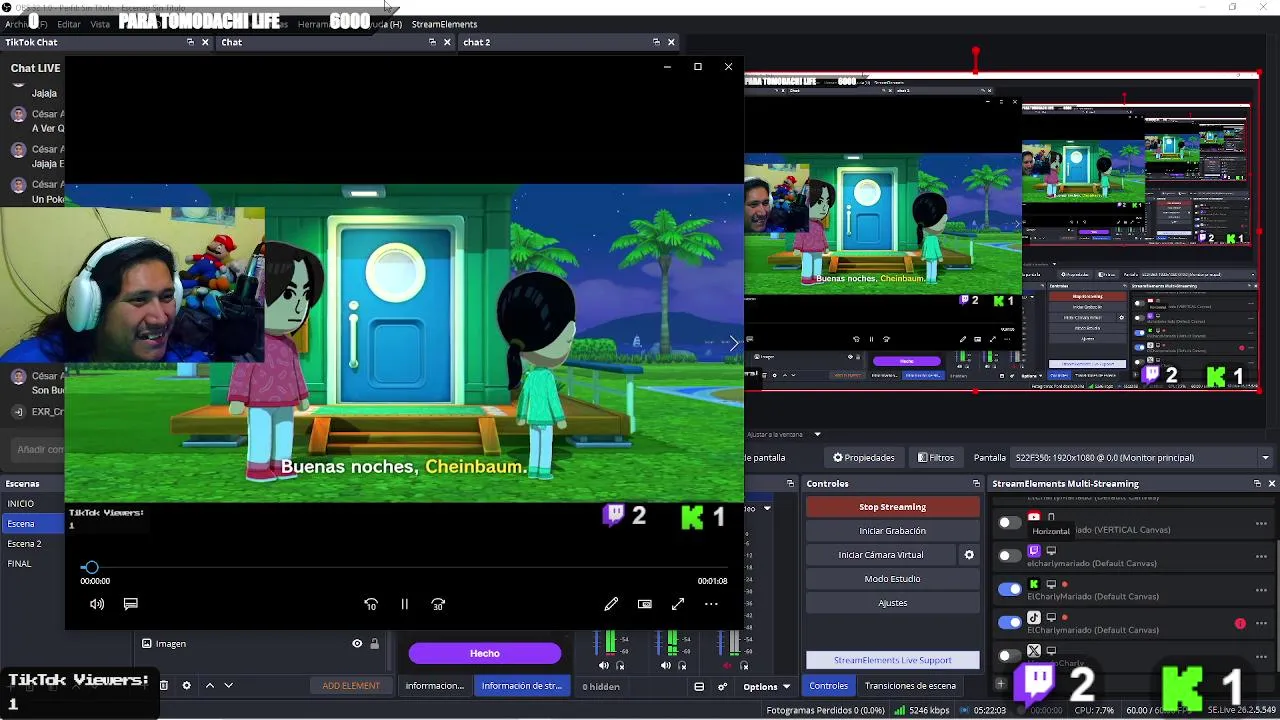Open source properties gear icon
Image resolution: width=1280 pixels, height=720 pixels.
186,686
